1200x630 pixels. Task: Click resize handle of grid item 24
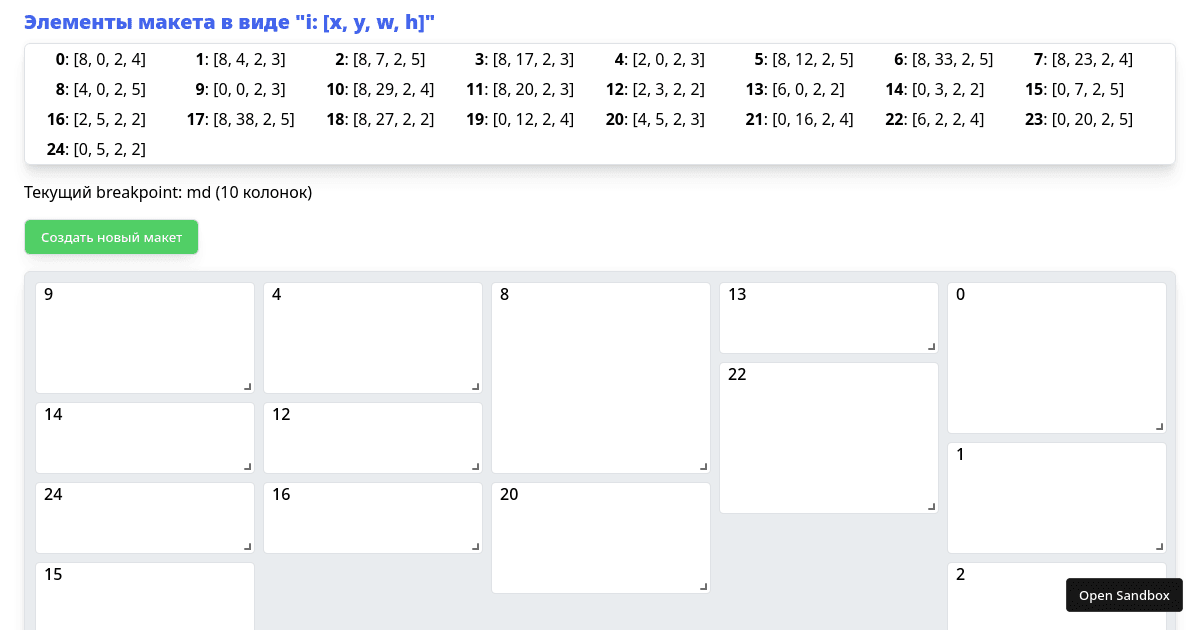pos(247,546)
